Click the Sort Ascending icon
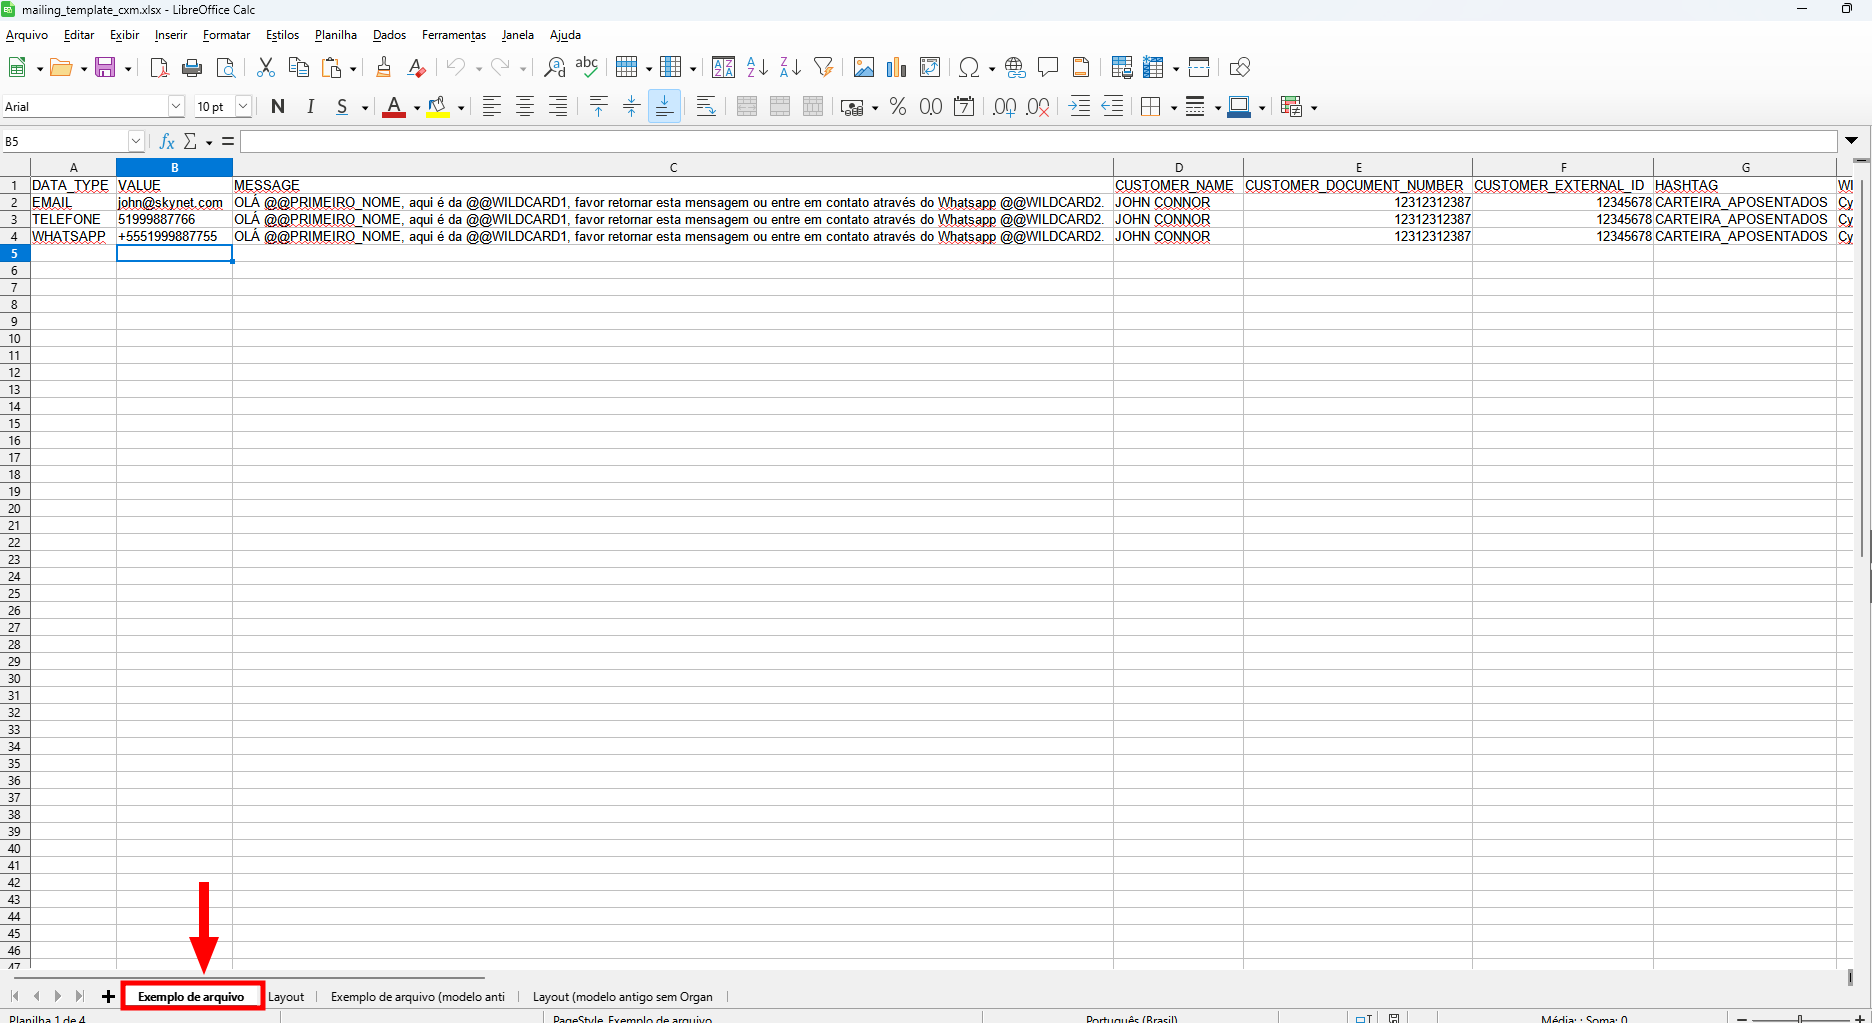The height and width of the screenshot is (1023, 1872). [x=757, y=67]
